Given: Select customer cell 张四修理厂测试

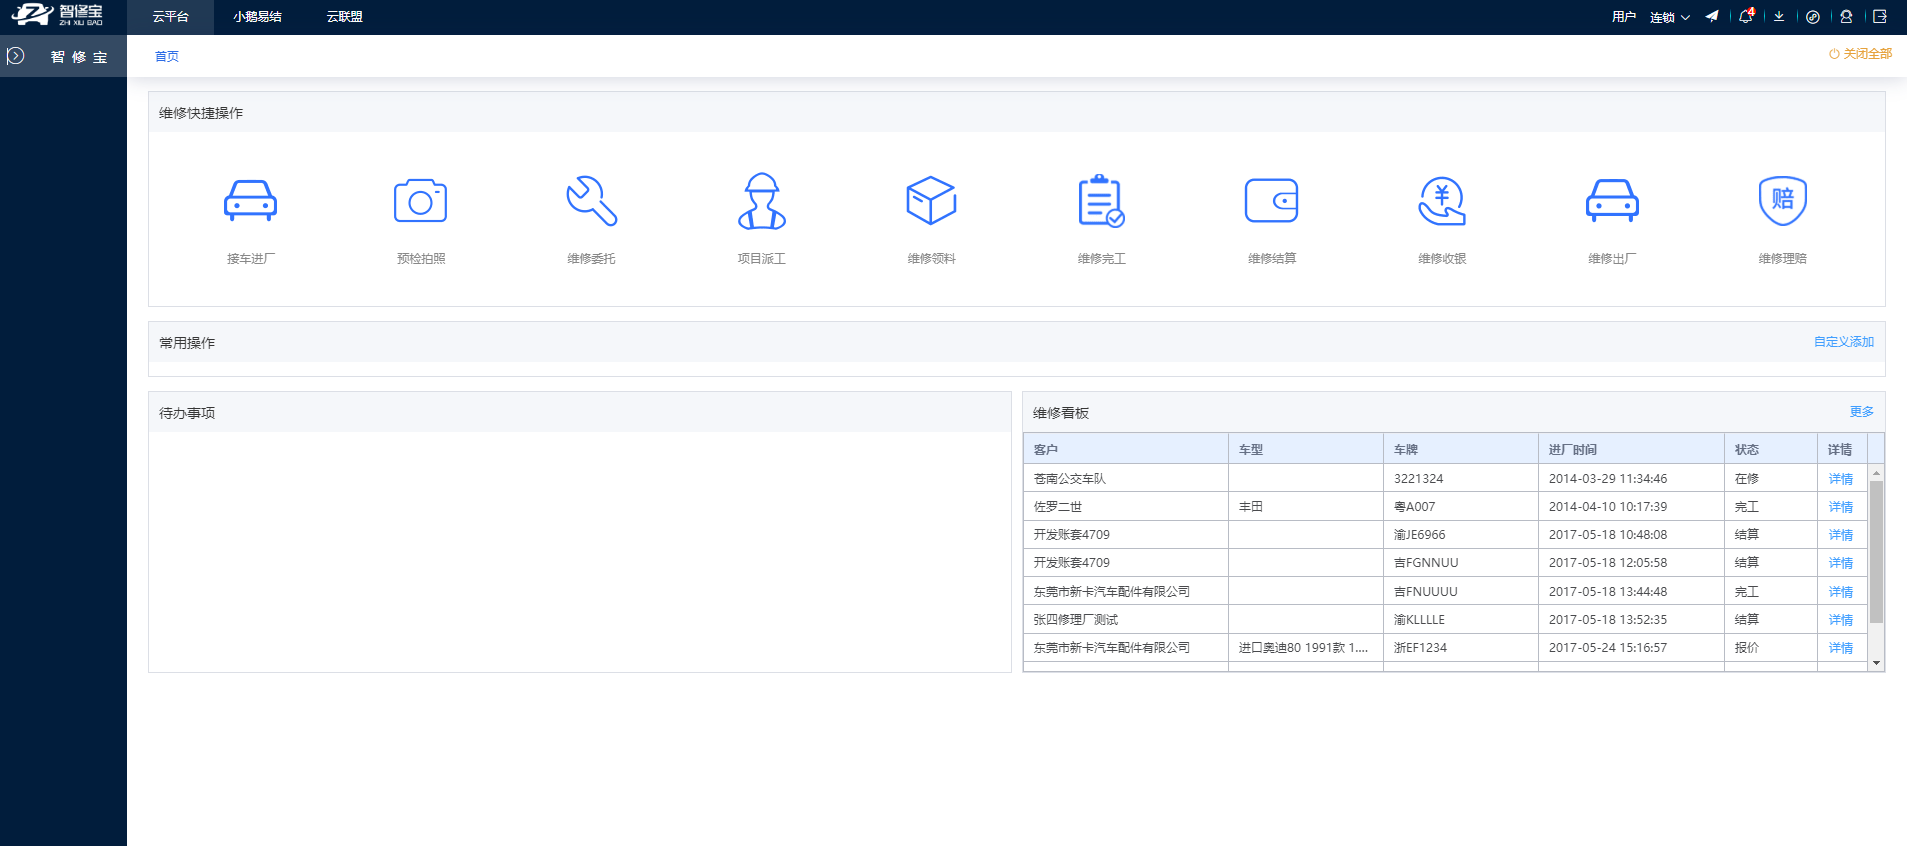Looking at the screenshot, I should pyautogui.click(x=1126, y=620).
